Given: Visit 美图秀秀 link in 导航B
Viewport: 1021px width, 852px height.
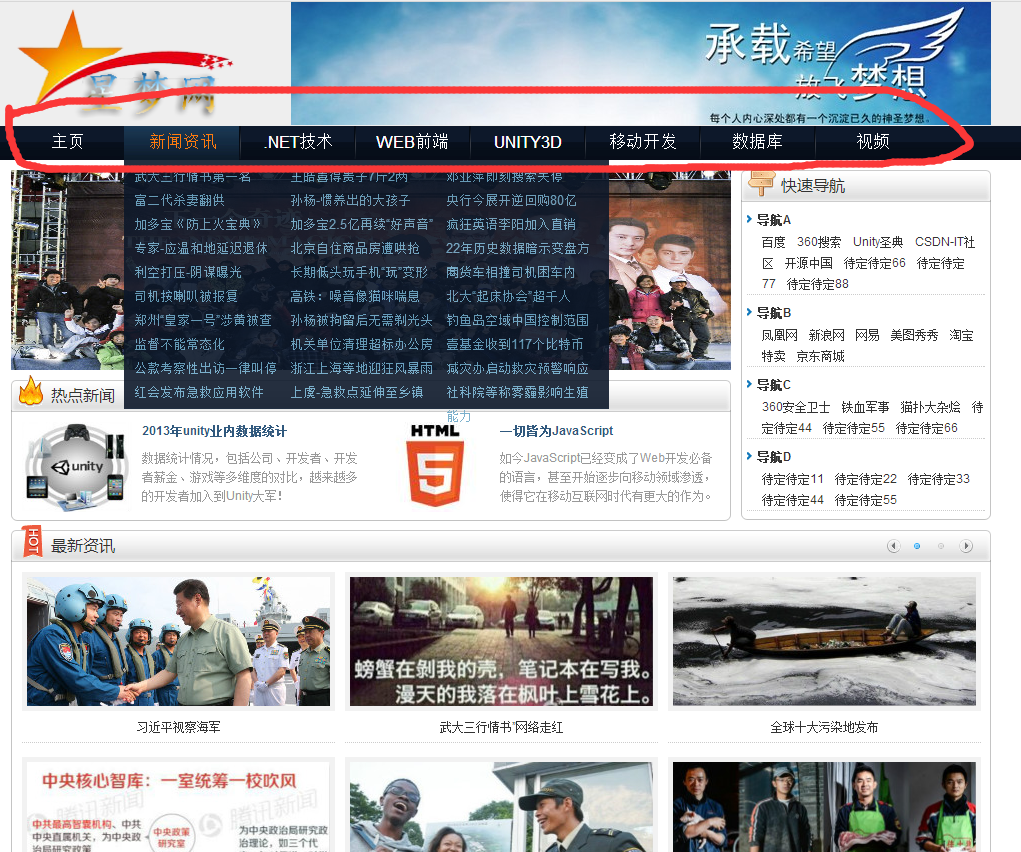Looking at the screenshot, I should pos(914,335).
